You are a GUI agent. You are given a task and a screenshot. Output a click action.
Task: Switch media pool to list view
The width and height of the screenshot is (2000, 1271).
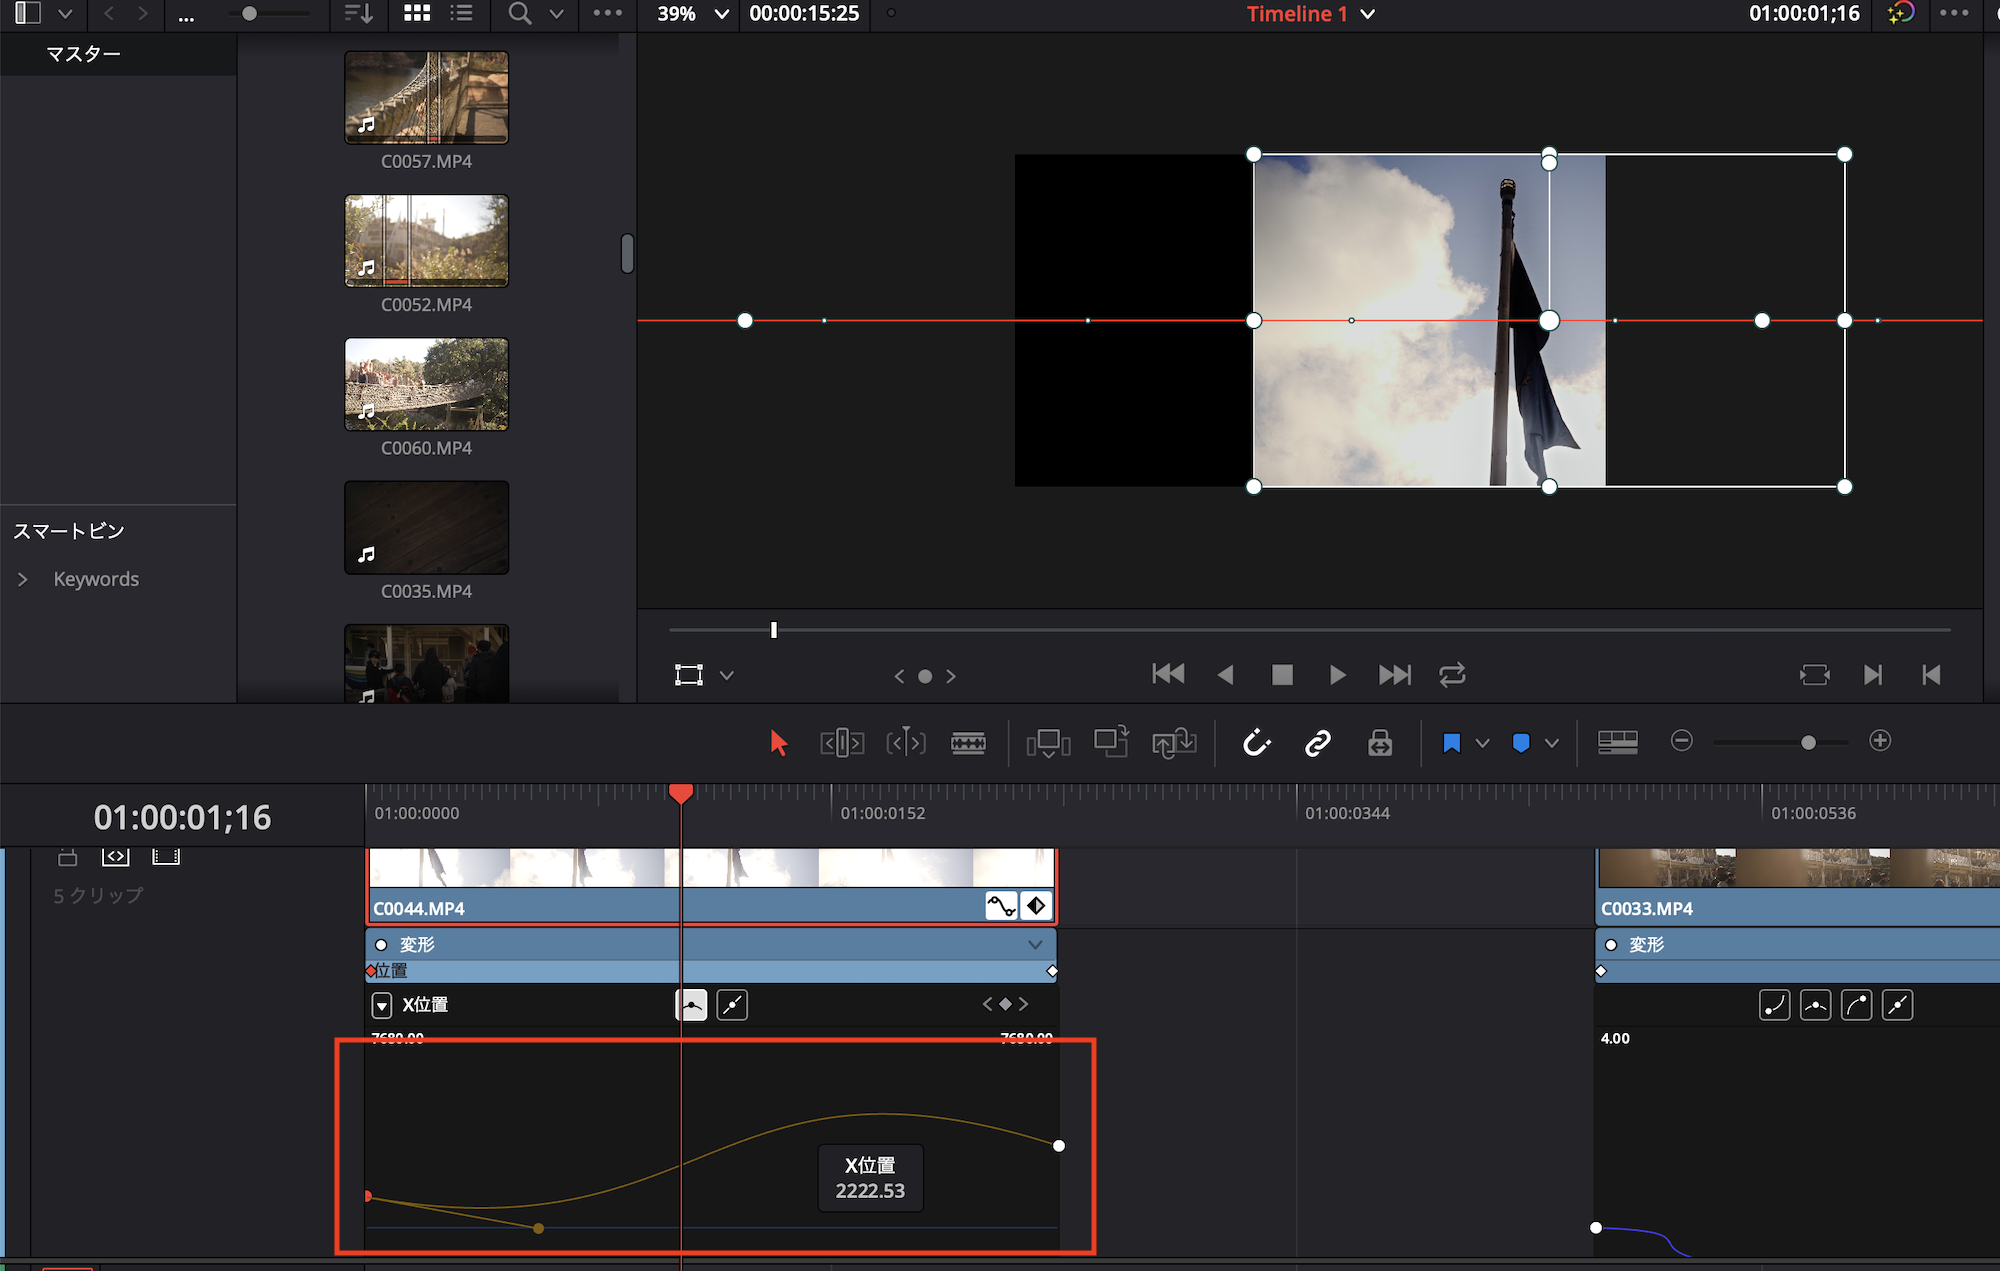pyautogui.click(x=461, y=14)
